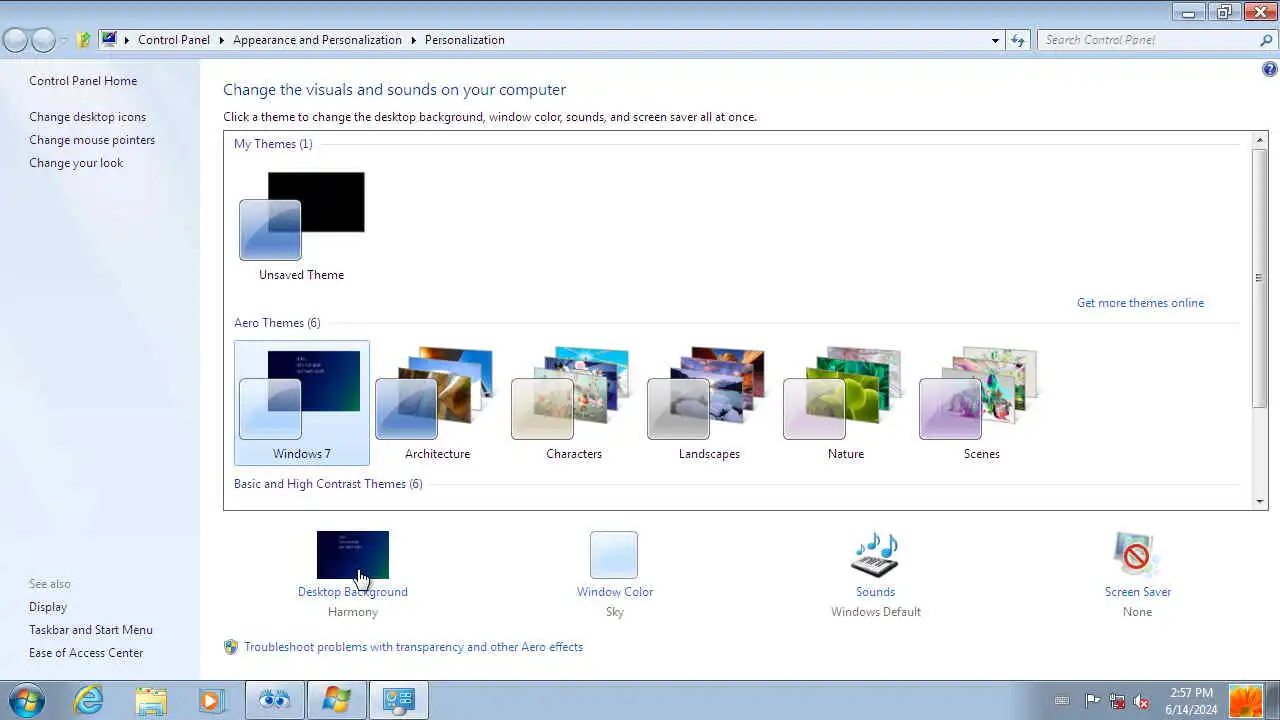Image resolution: width=1280 pixels, height=720 pixels.
Task: Apply the Characters theme
Action: coord(573,403)
